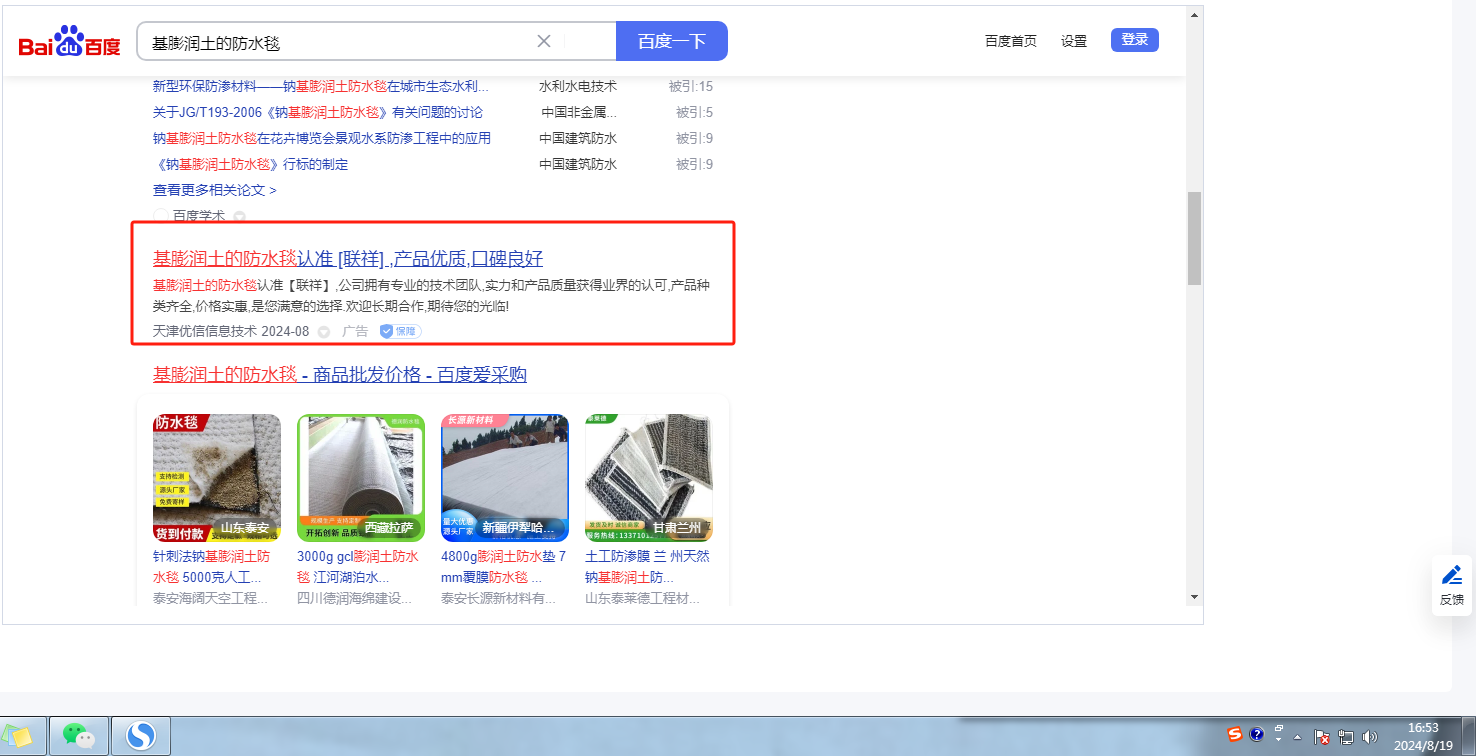Open paper 新型环保防渗材料 钠基膨润土防水毯

[x=321, y=86]
